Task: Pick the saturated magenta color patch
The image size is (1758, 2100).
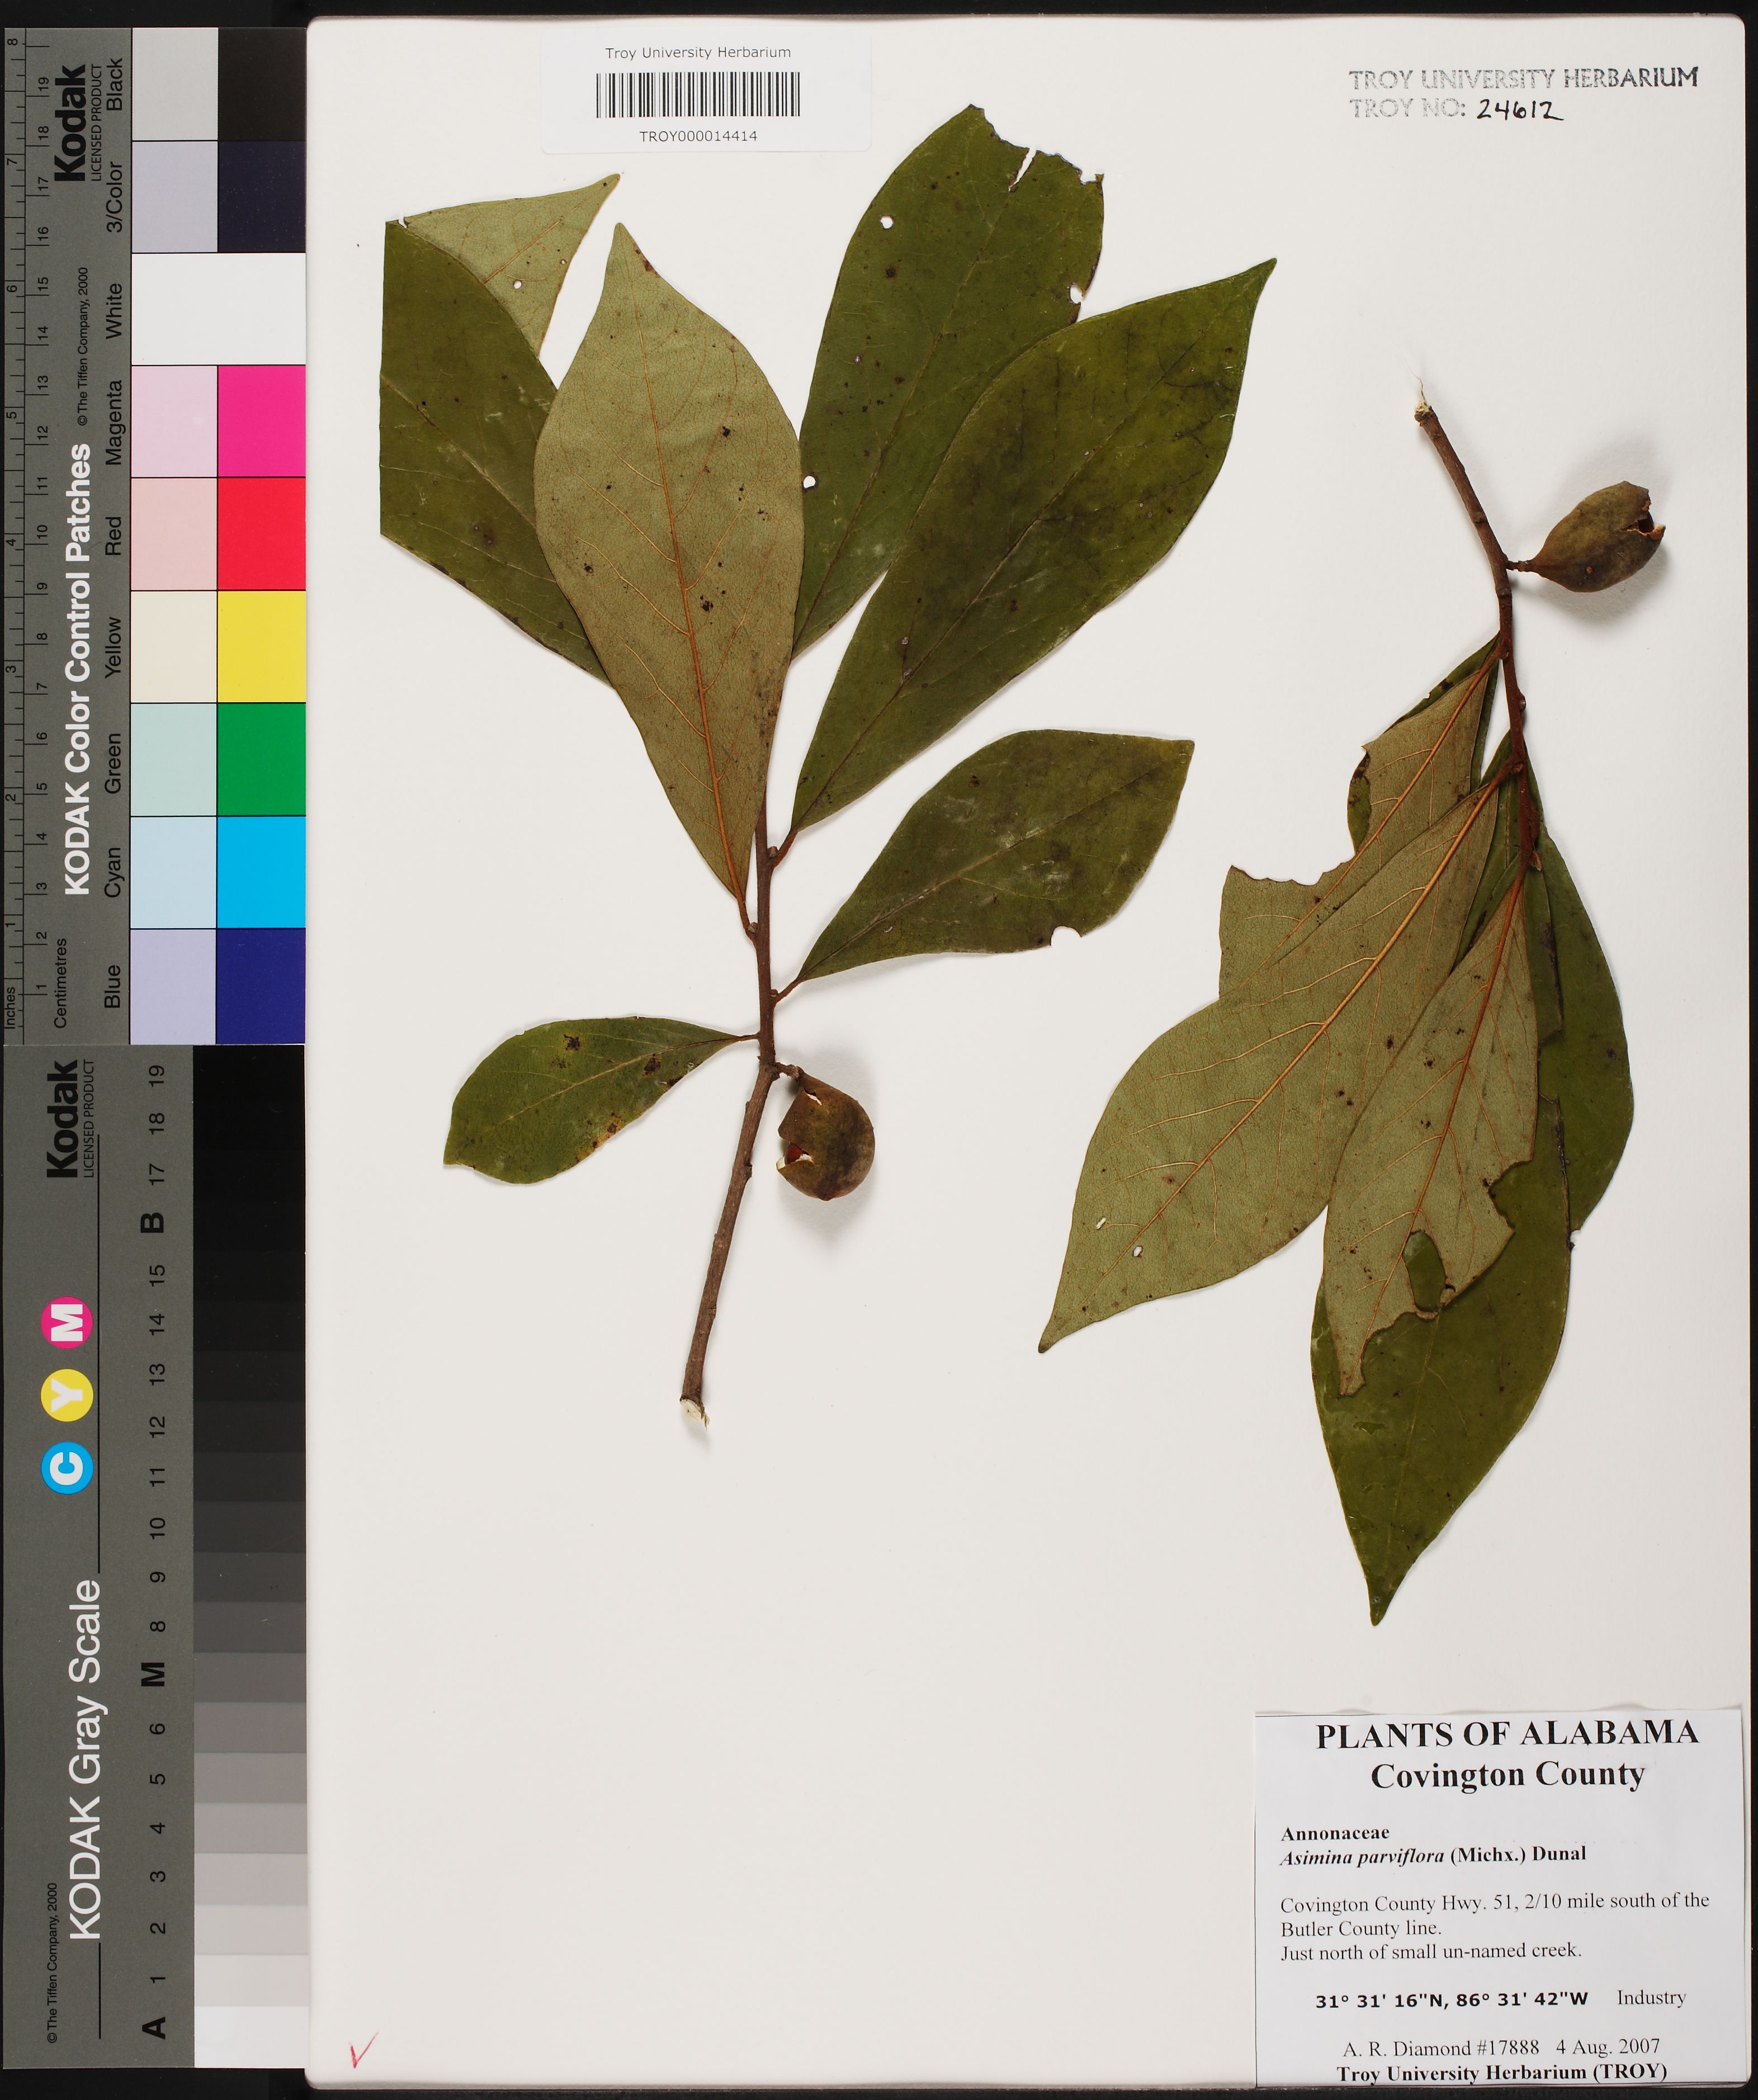Action: [x=261, y=421]
